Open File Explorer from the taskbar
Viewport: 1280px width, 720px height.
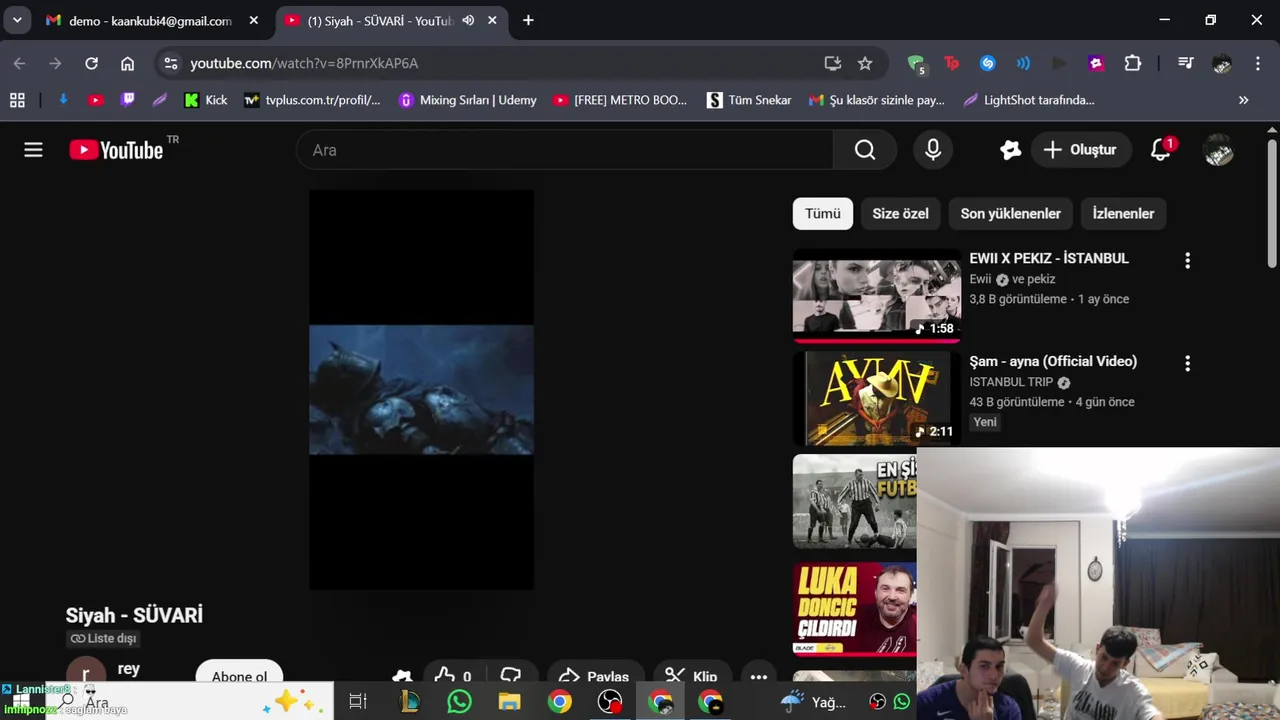pos(509,702)
